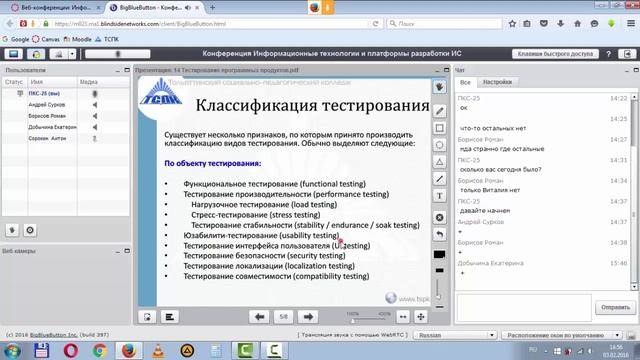
Task: Clear all whiteboard annotations
Action: tap(440, 218)
